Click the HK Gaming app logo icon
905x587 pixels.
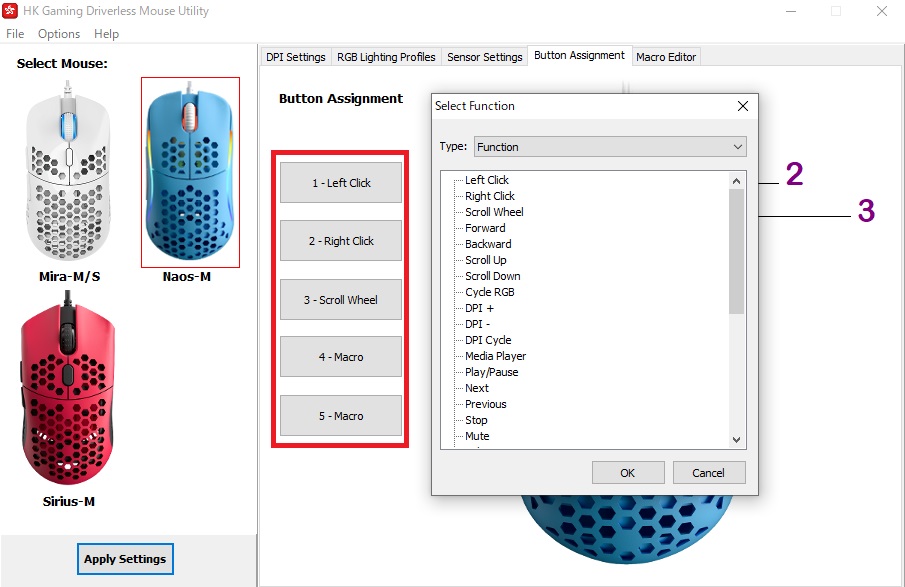[x=10, y=10]
